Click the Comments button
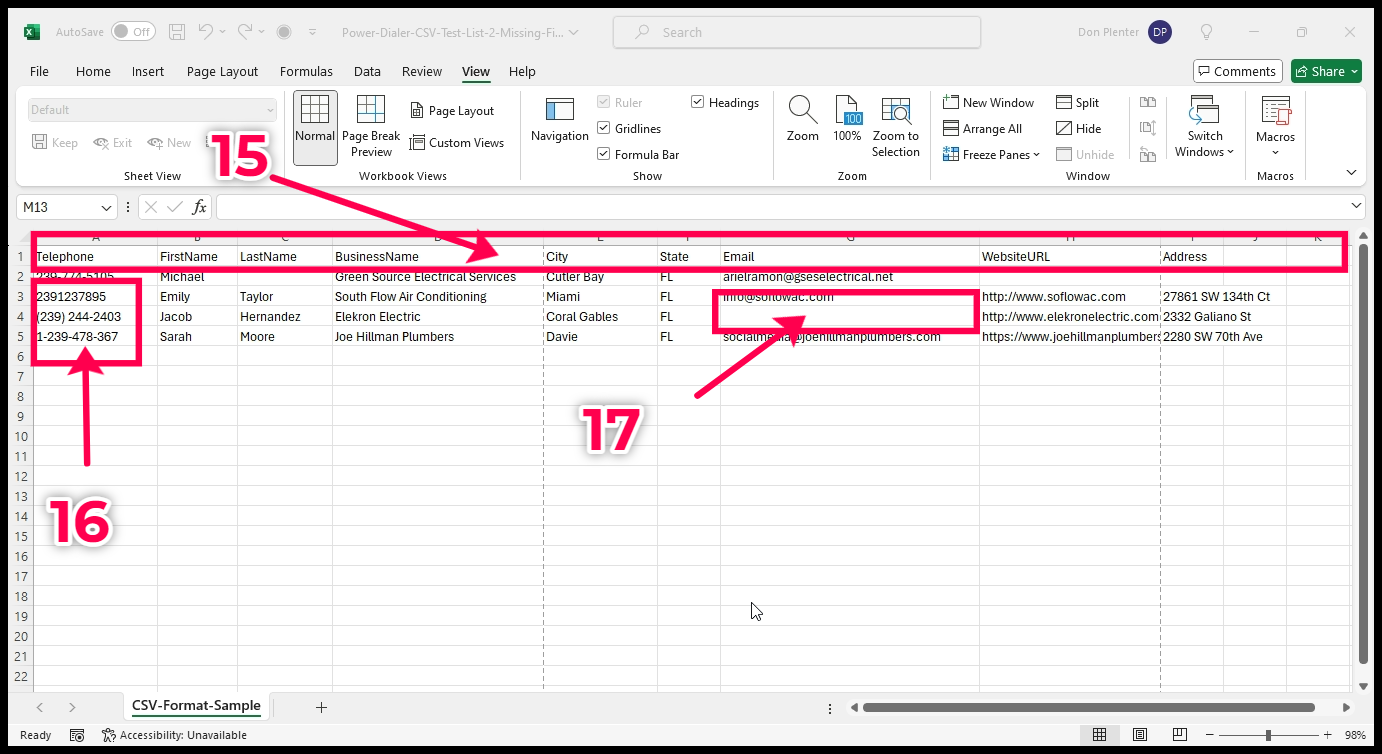This screenshot has height=754, width=1382. click(x=1237, y=72)
